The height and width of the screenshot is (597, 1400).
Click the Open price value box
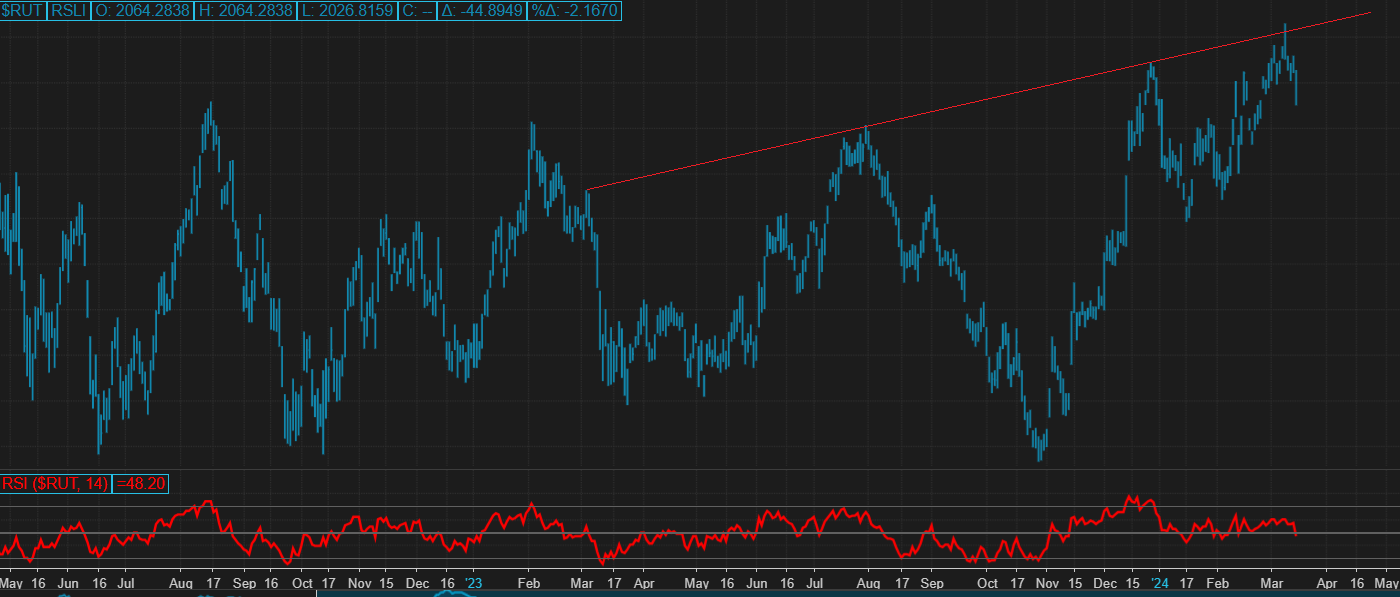pyautogui.click(x=144, y=11)
